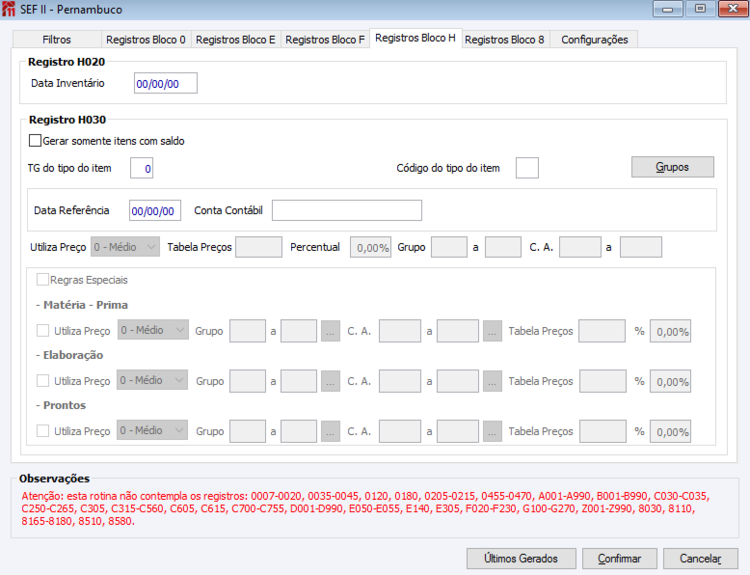Click the Código do tipo do item field
750x575 pixels.
click(x=527, y=168)
